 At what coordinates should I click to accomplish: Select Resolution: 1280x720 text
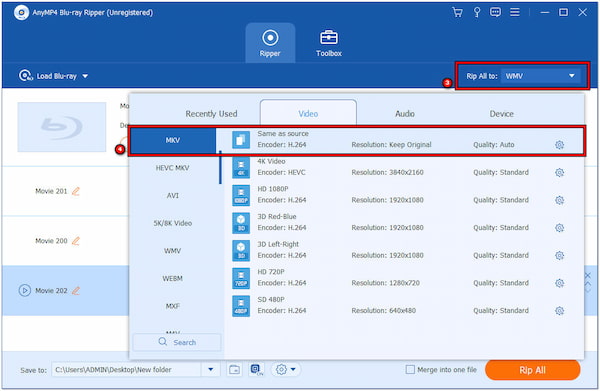(385, 283)
